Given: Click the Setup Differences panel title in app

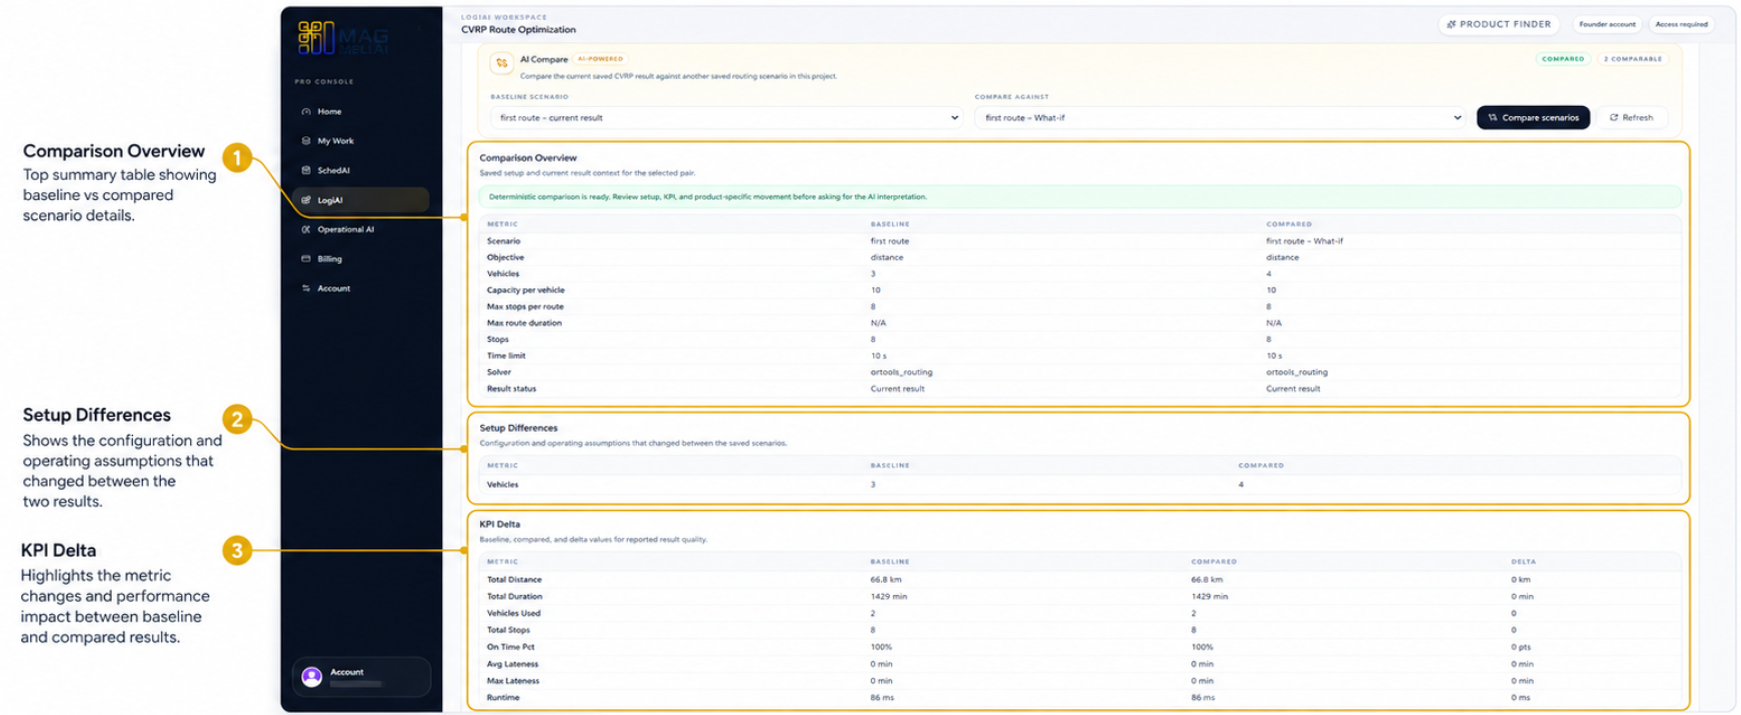Looking at the screenshot, I should [518, 428].
